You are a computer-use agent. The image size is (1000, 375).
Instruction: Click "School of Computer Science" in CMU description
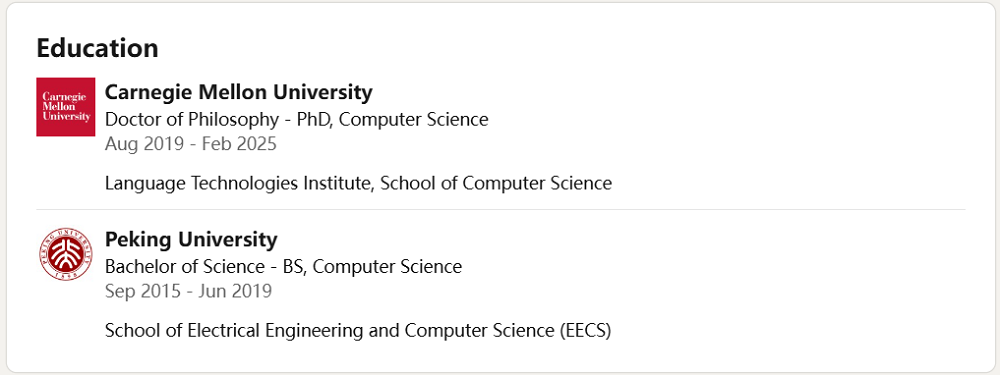[496, 184]
